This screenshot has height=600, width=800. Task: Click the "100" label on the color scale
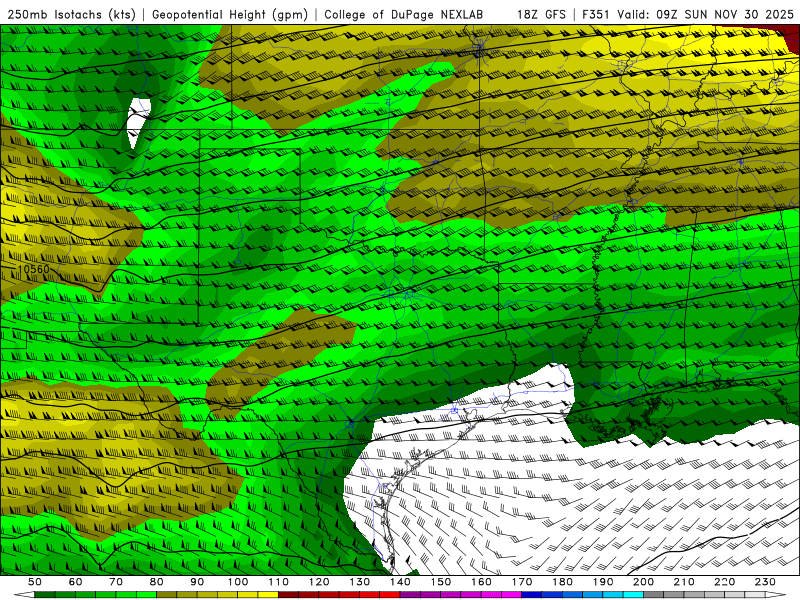tap(238, 582)
